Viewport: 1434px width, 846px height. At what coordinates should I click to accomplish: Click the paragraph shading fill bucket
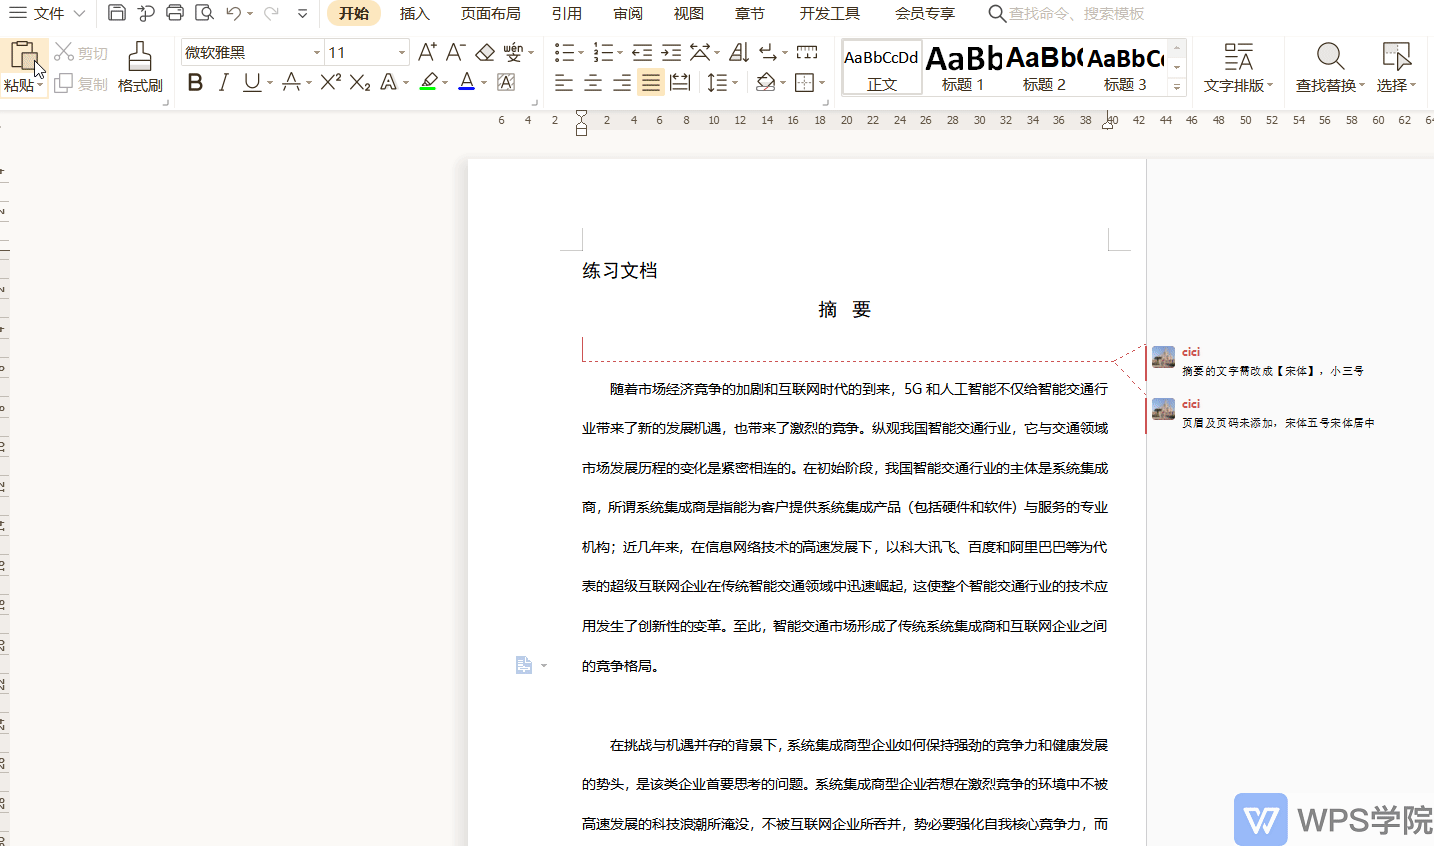765,82
